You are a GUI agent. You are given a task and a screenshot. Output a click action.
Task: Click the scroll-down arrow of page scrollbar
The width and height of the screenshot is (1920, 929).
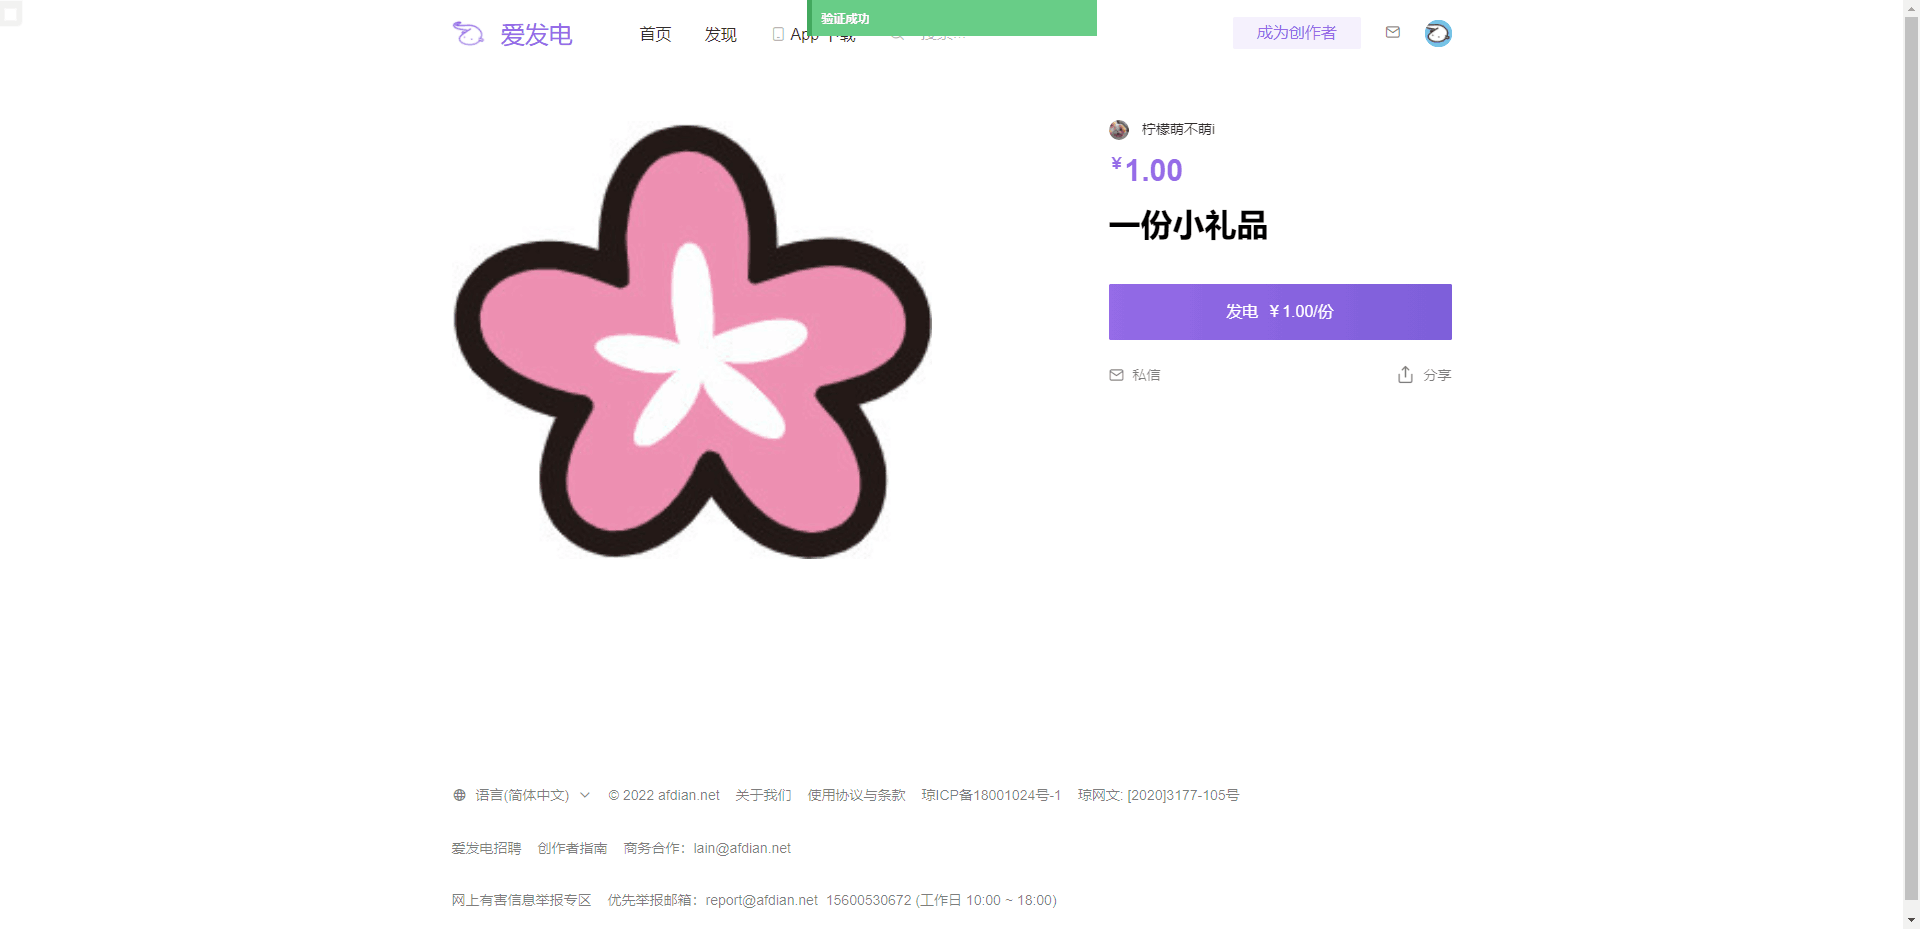(1911, 920)
